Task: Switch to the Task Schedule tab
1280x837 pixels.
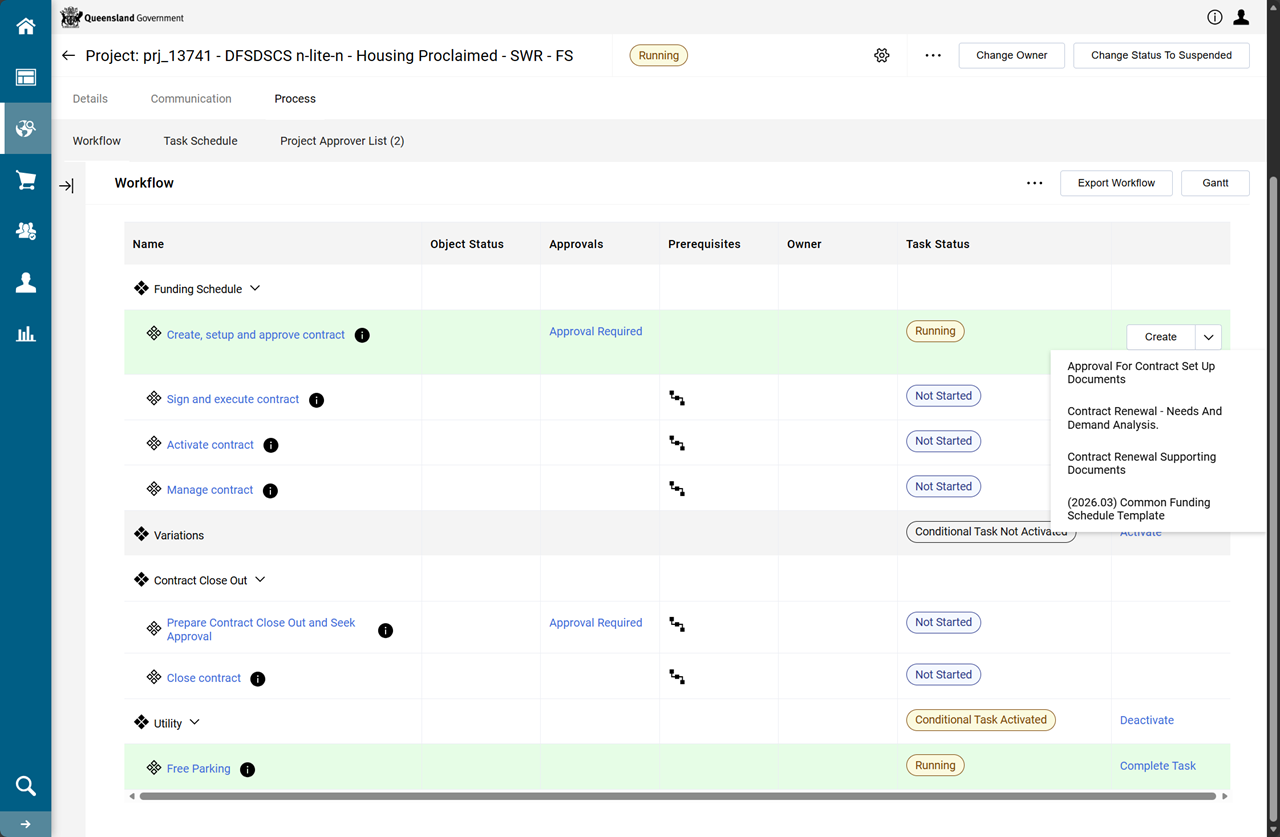Action: 200,141
